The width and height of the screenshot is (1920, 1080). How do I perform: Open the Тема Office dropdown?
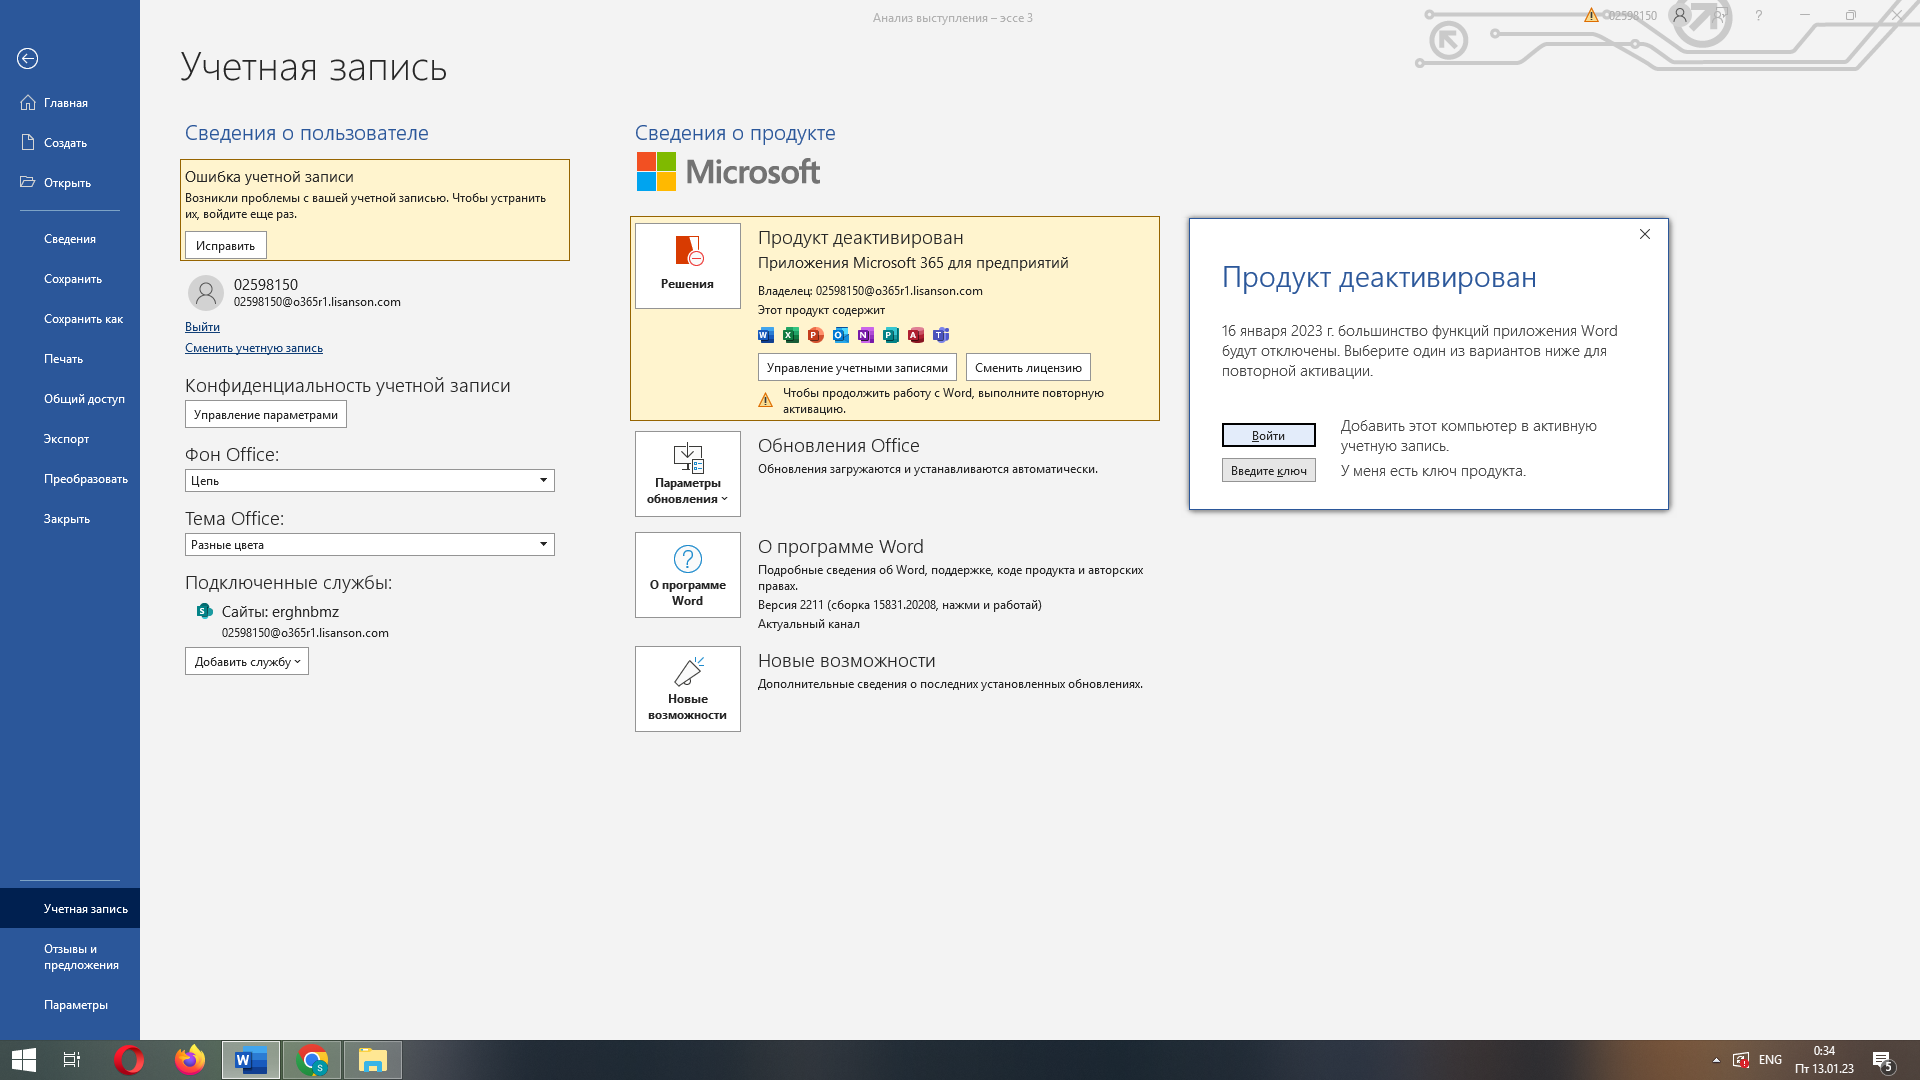coord(370,545)
